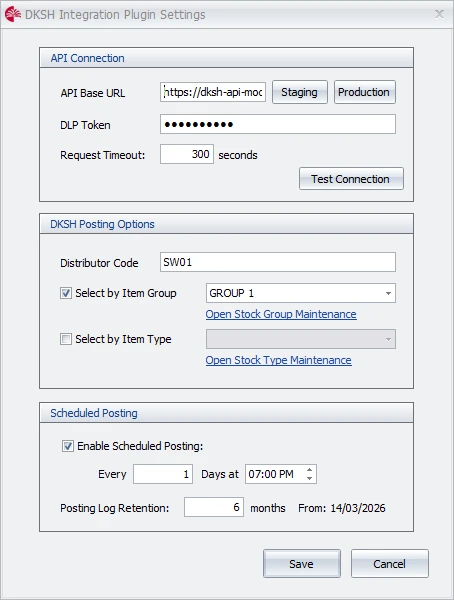Screen dimensions: 454x600
Task: Click the disabled Item Type dropdown
Action: tap(301, 339)
